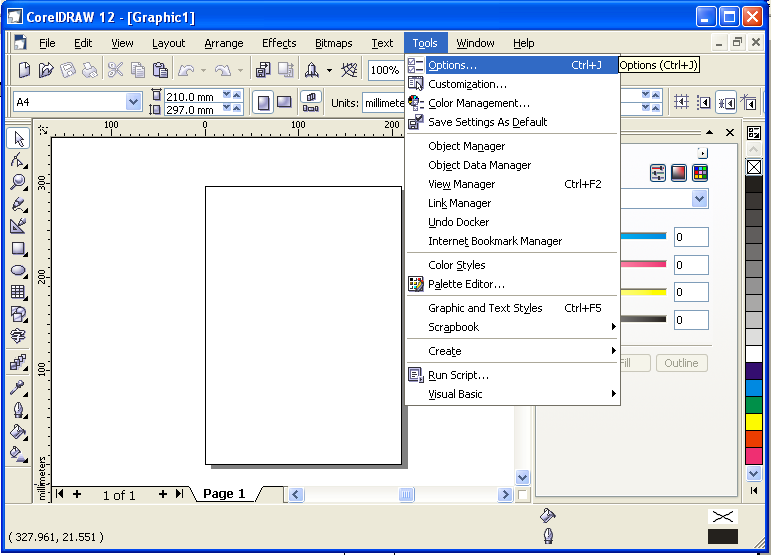The width and height of the screenshot is (771, 555).
Task: Select the color palettes button in docker
Action: pos(700,173)
